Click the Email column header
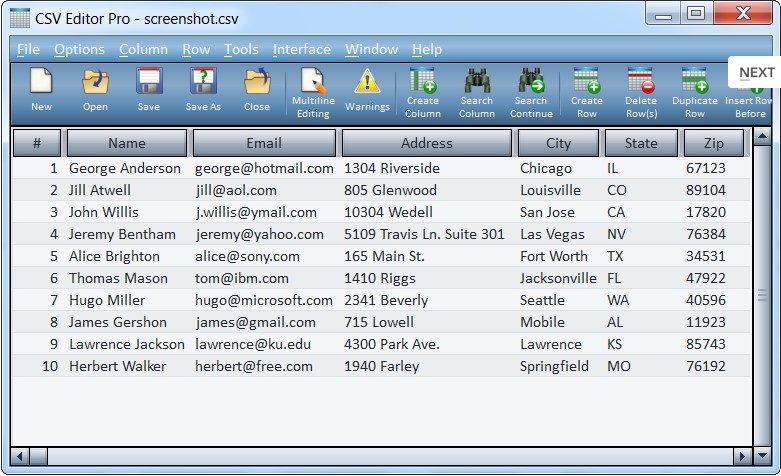Image resolution: width=781 pixels, height=476 pixels. (x=264, y=143)
